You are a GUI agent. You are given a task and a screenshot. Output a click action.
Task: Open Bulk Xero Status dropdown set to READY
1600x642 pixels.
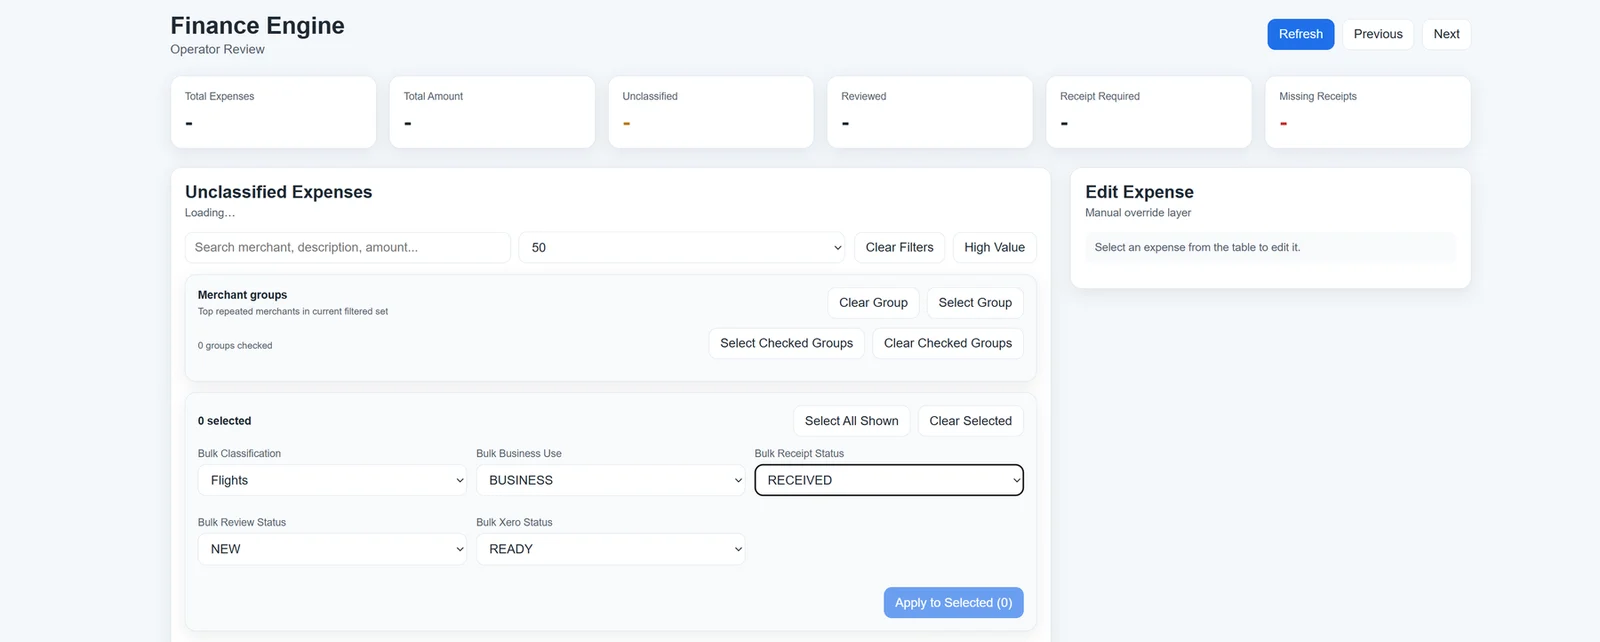point(610,549)
